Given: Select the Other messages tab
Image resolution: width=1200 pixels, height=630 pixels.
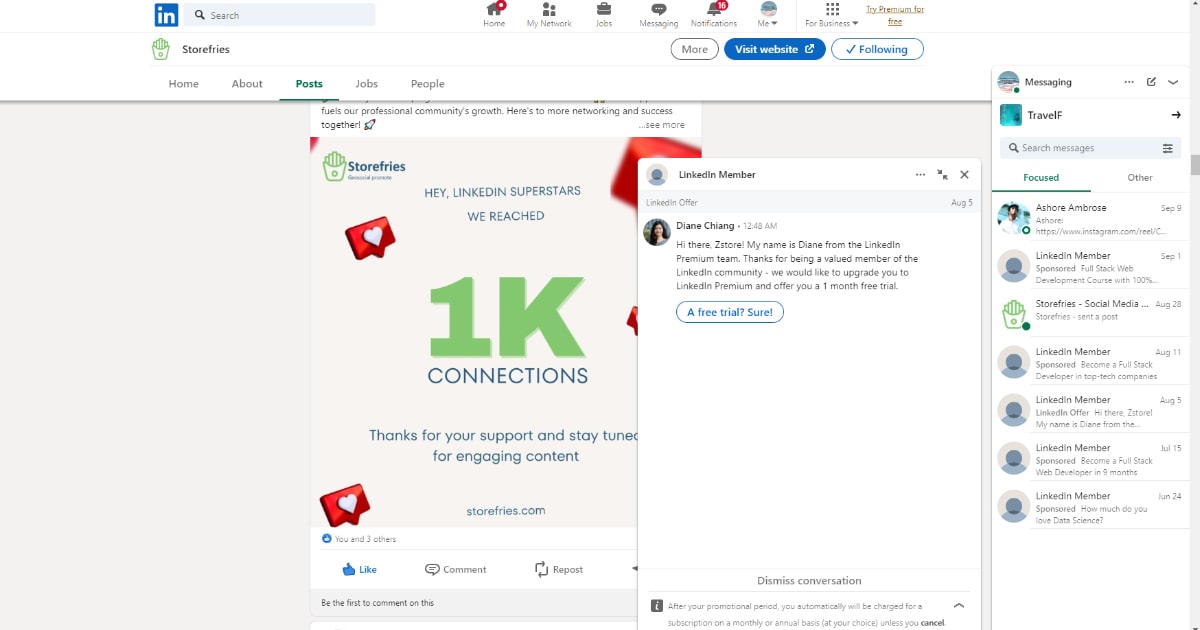Looking at the screenshot, I should (x=1140, y=178).
